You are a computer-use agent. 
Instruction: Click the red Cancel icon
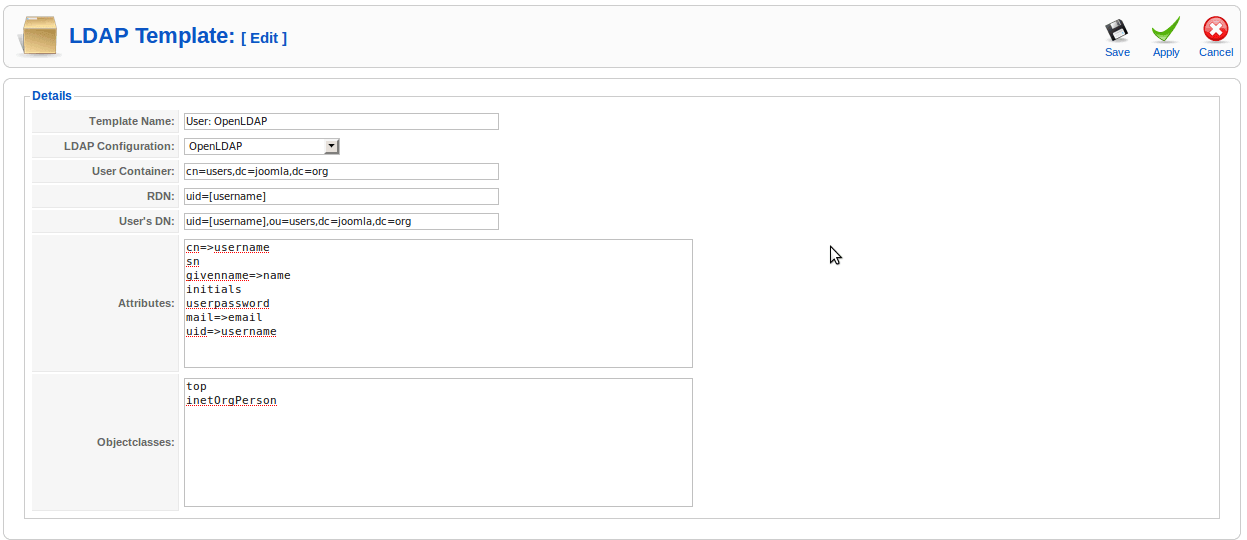click(x=1215, y=31)
